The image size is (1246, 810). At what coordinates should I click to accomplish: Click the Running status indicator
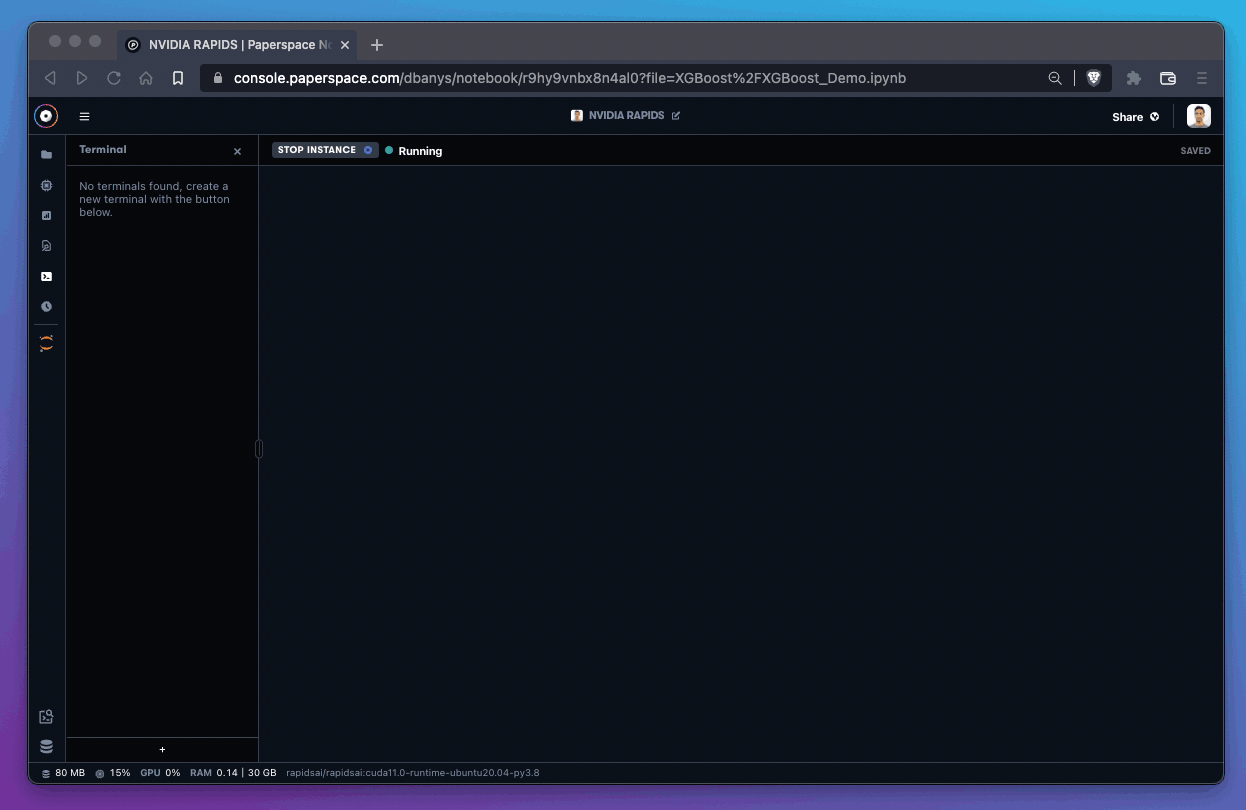click(x=414, y=151)
